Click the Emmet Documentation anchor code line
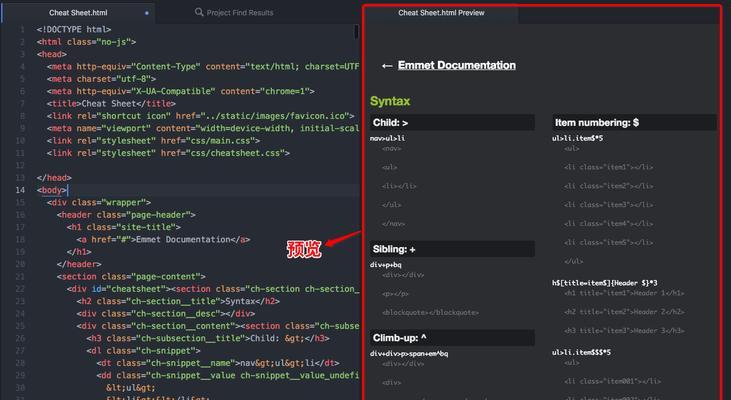The image size is (731, 400). click(x=164, y=240)
